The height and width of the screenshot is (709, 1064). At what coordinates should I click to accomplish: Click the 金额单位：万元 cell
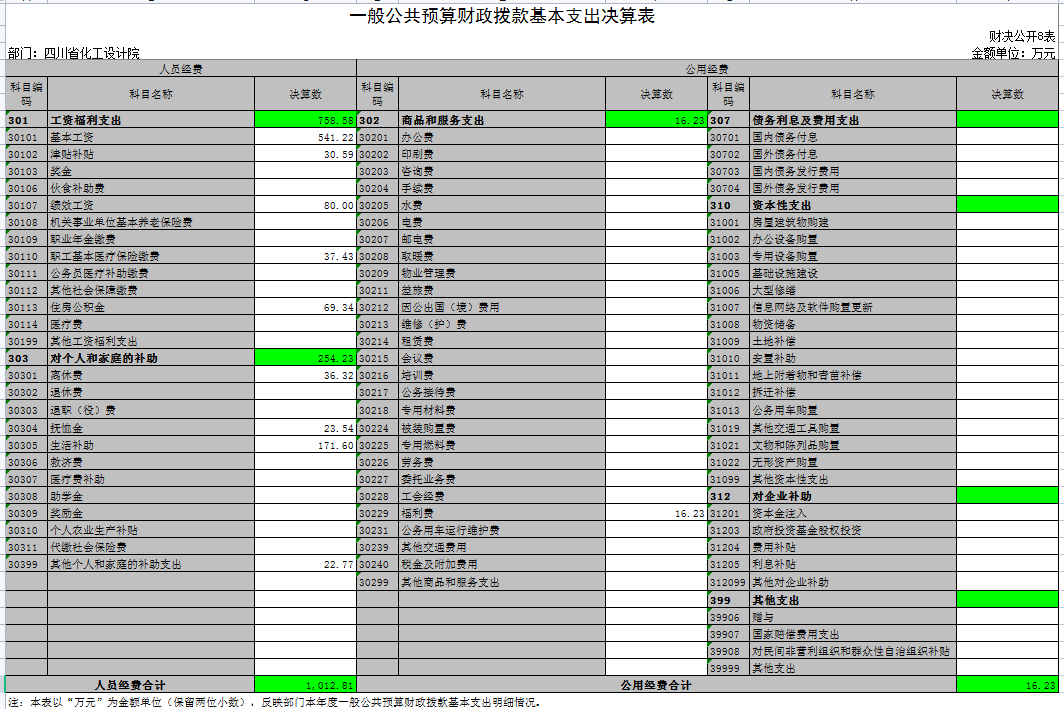click(1013, 53)
